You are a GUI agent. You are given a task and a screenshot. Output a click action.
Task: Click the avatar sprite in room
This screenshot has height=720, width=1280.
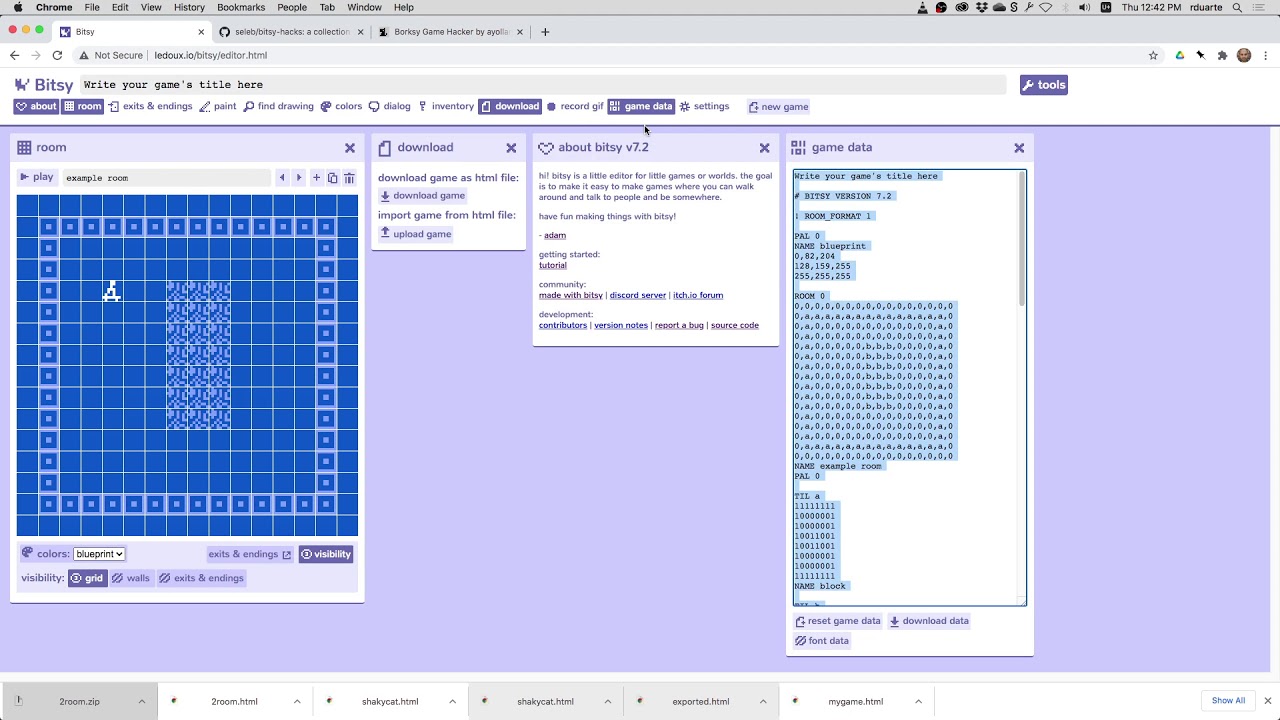pyautogui.click(x=112, y=291)
